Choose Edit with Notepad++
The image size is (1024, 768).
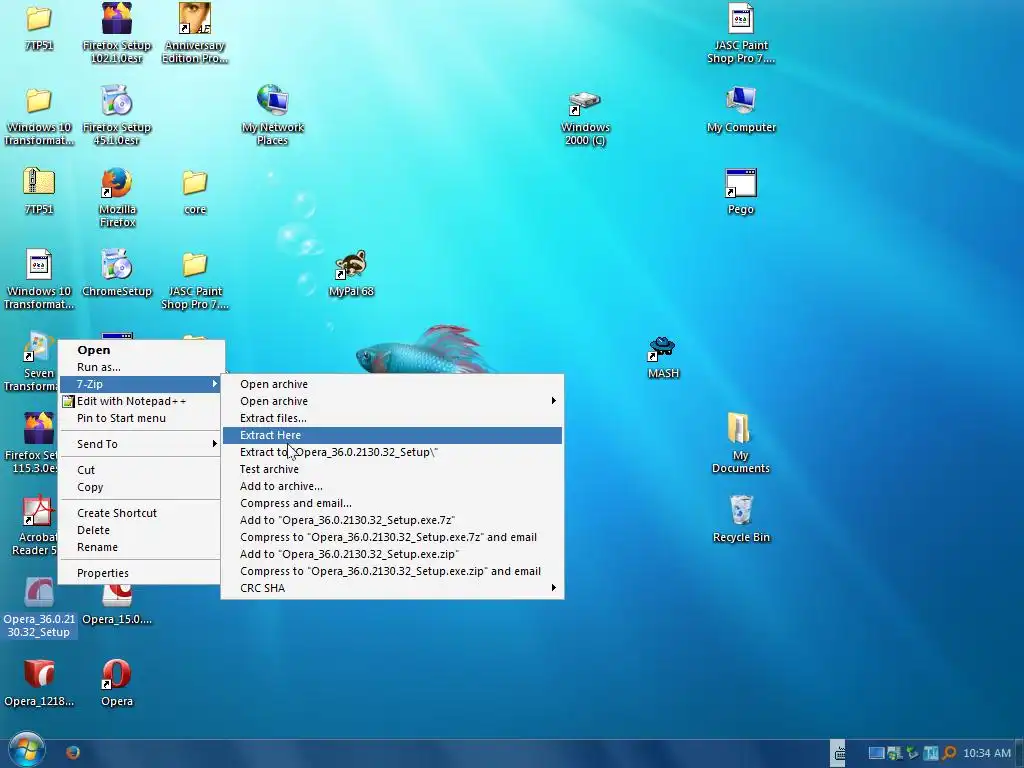click(140, 401)
